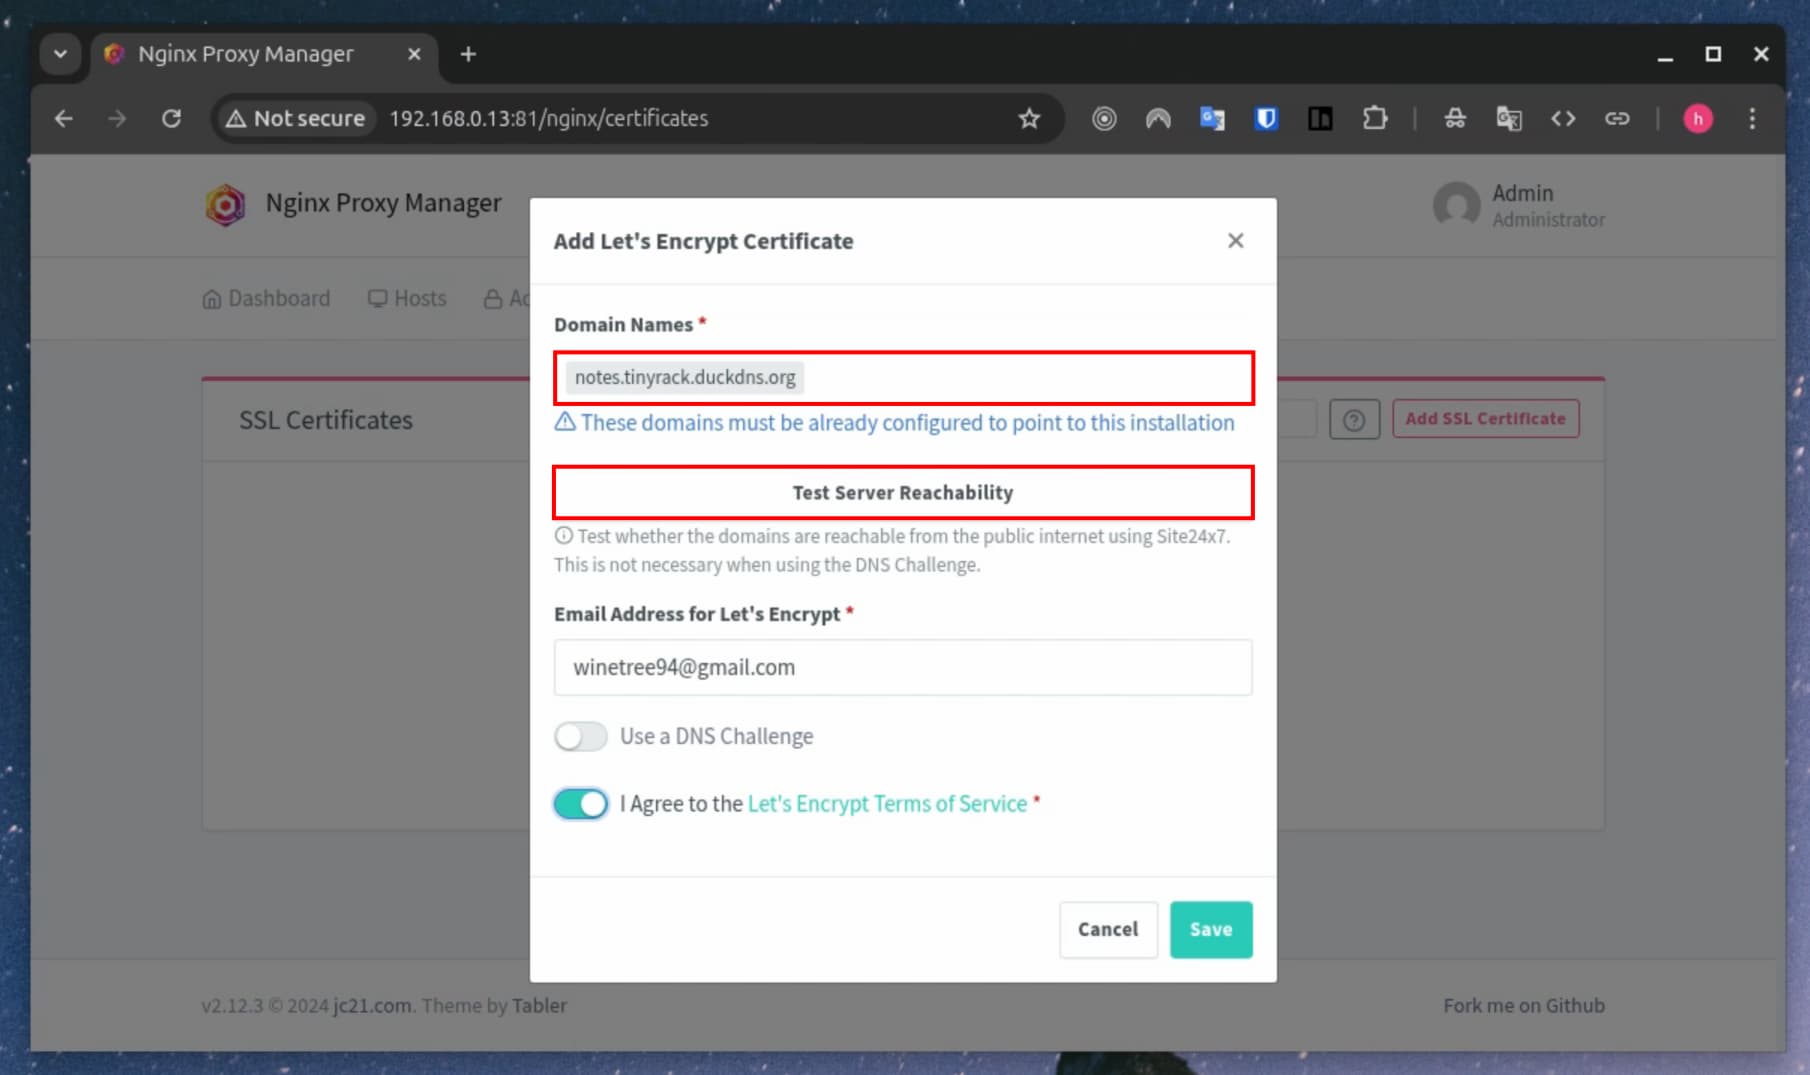The height and width of the screenshot is (1075, 1810).
Task: Open the Admin user menu
Action: coord(1519,205)
